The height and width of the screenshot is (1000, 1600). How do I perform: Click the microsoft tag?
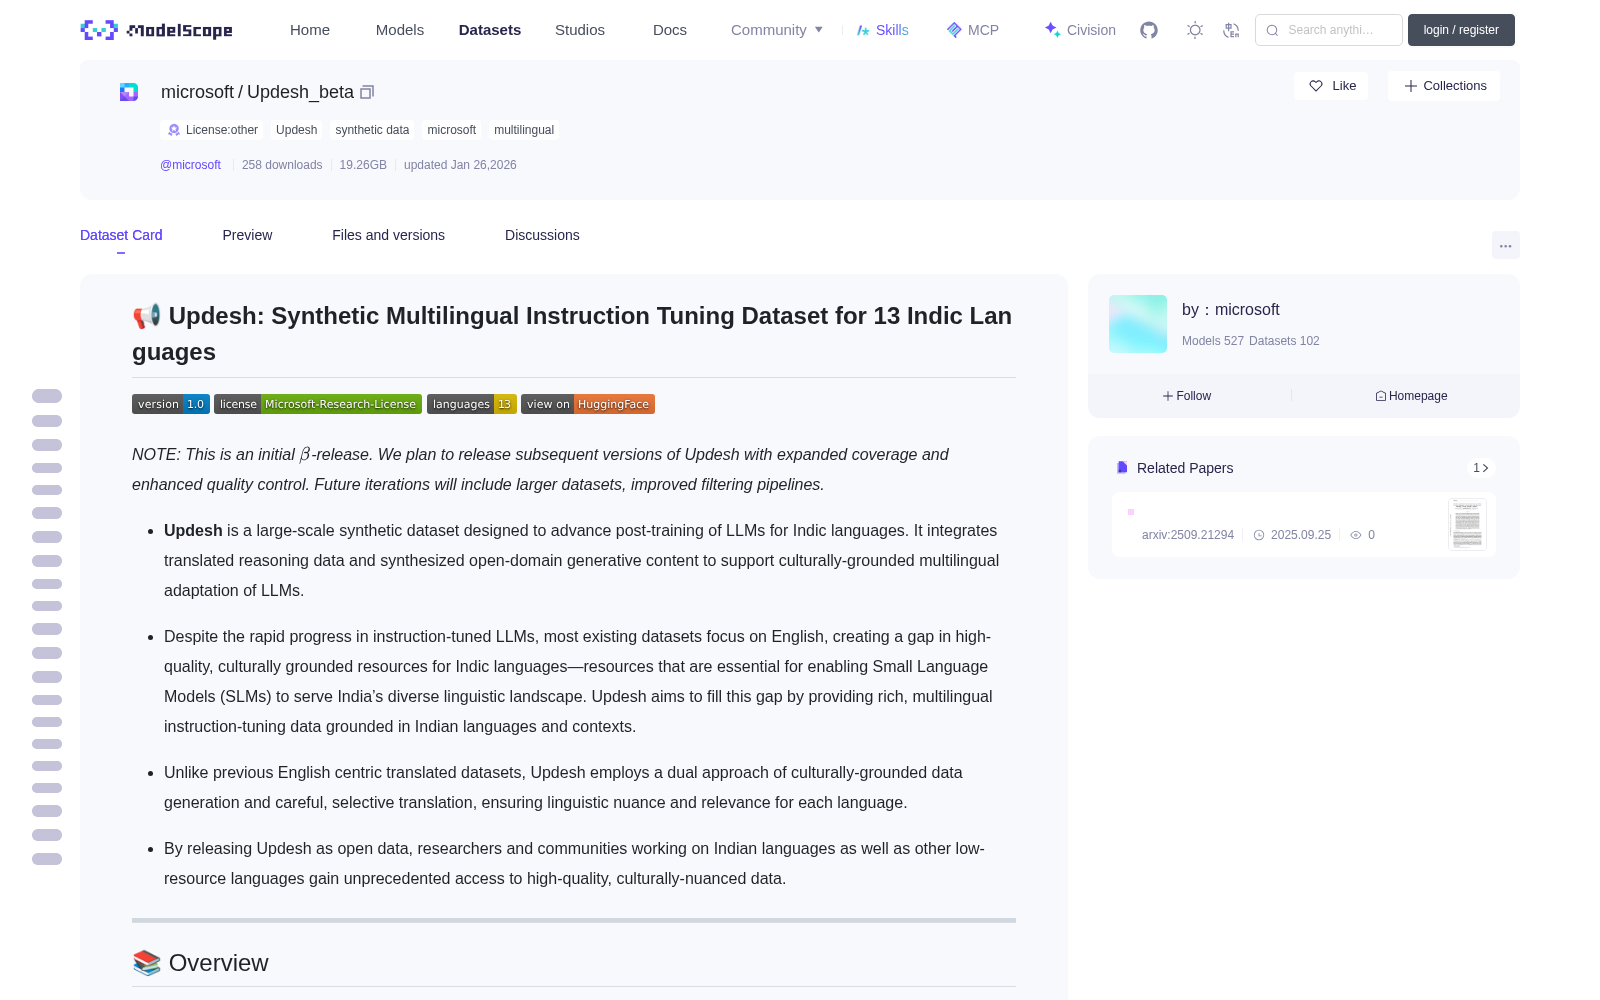point(452,130)
